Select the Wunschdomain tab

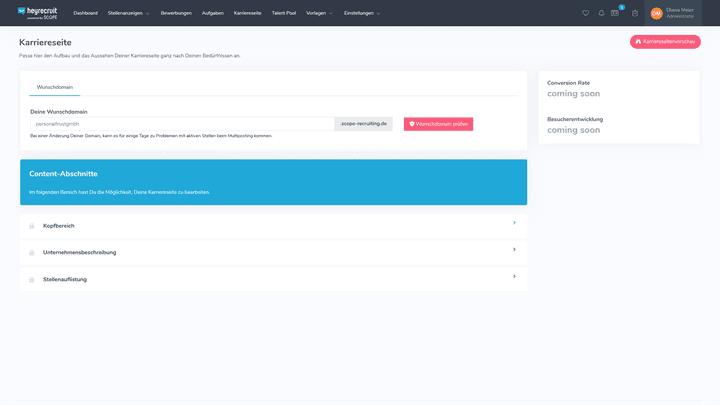pos(55,87)
